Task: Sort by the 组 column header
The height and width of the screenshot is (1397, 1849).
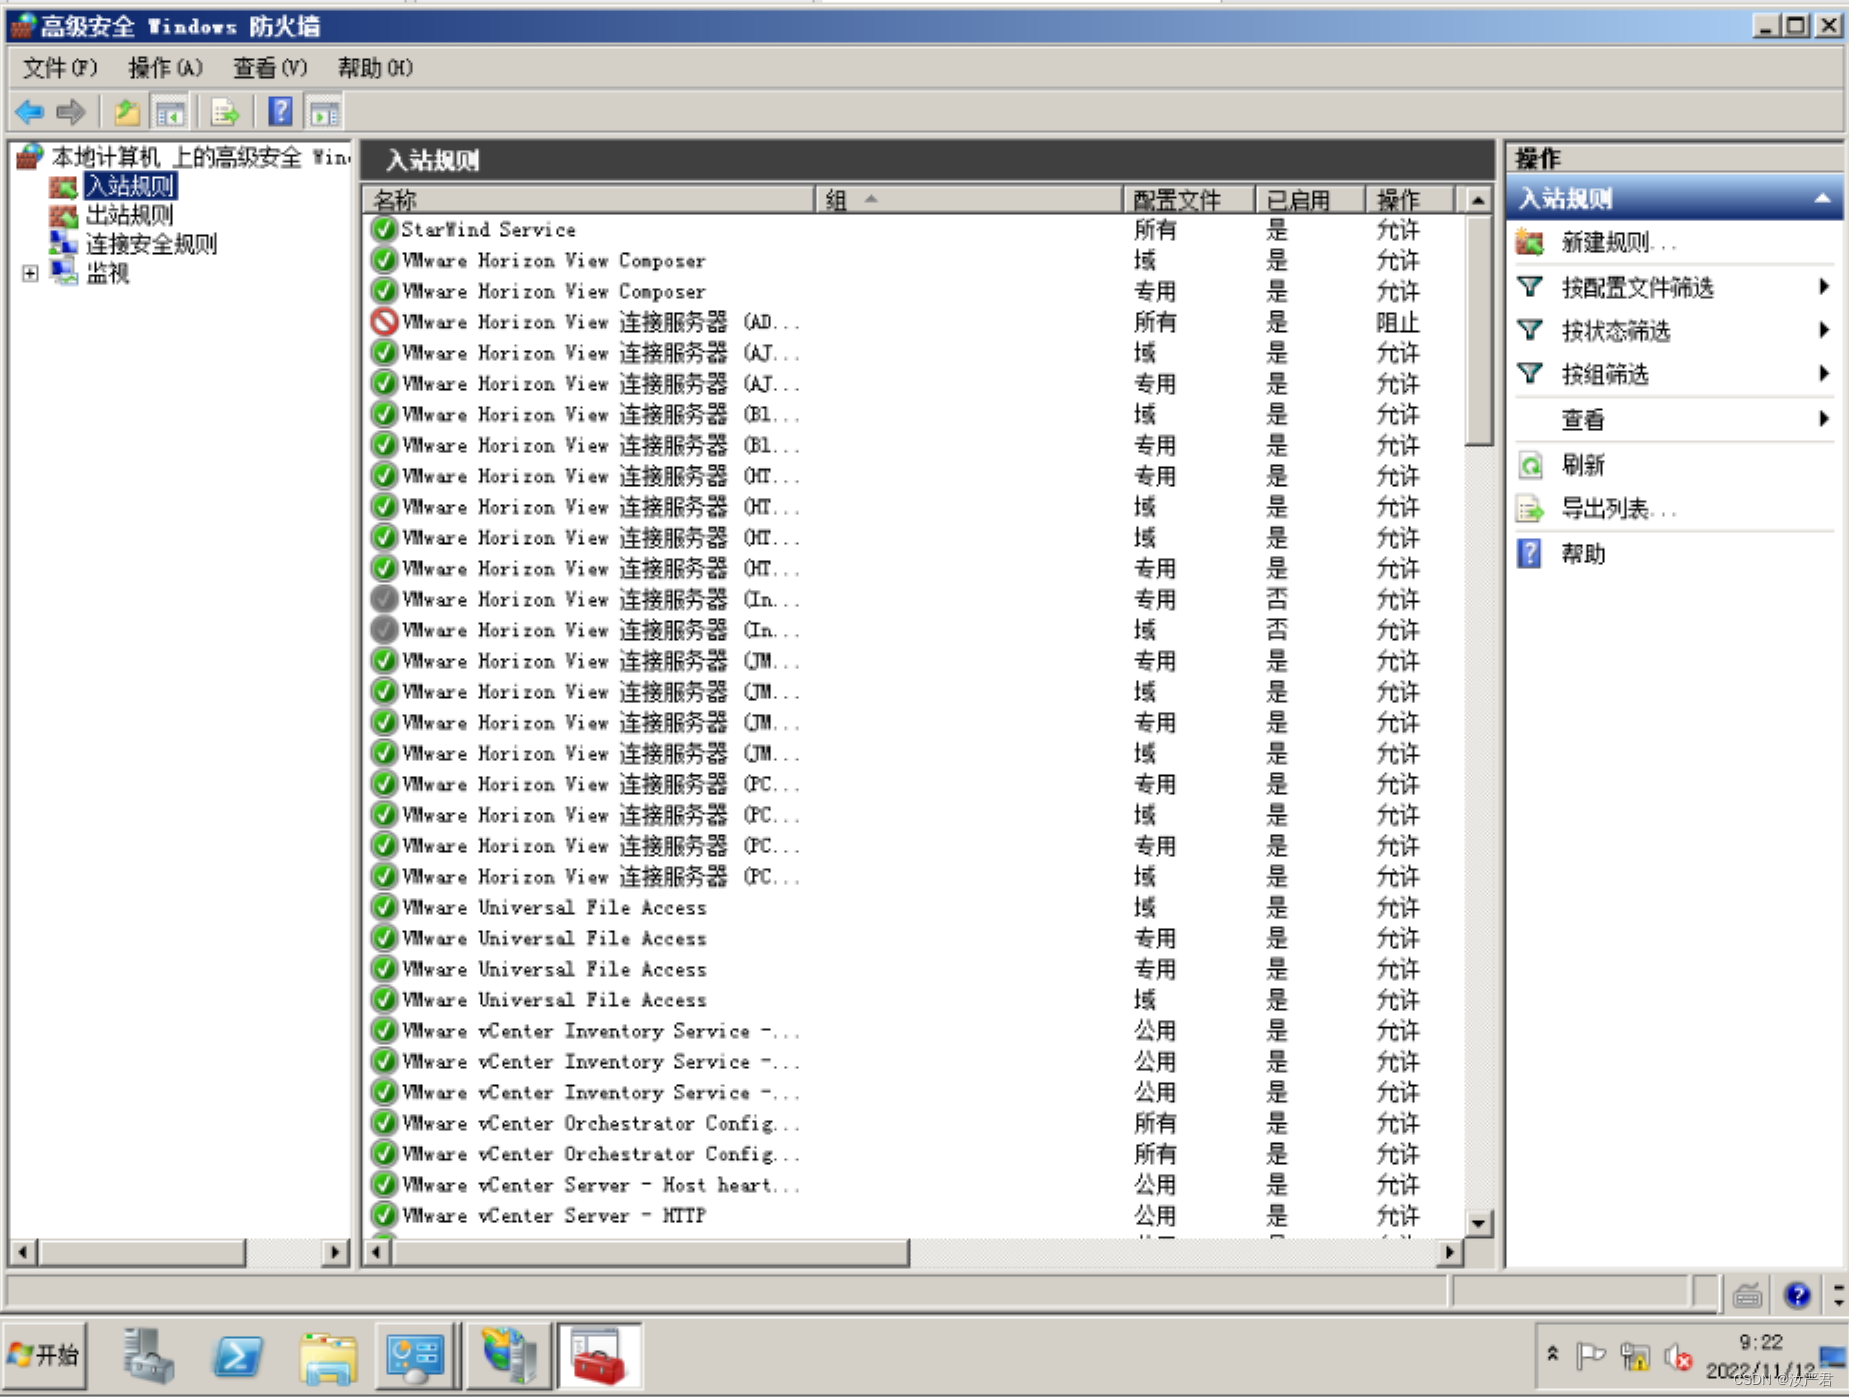Action: pos(969,200)
